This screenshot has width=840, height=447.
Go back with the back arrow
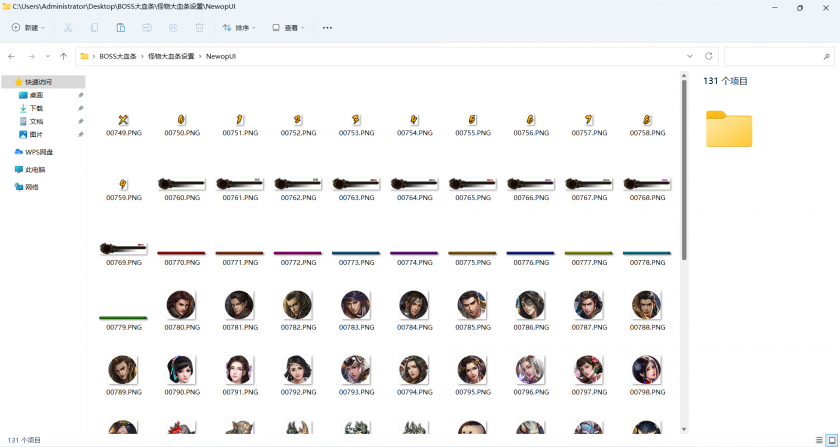pyautogui.click(x=11, y=57)
